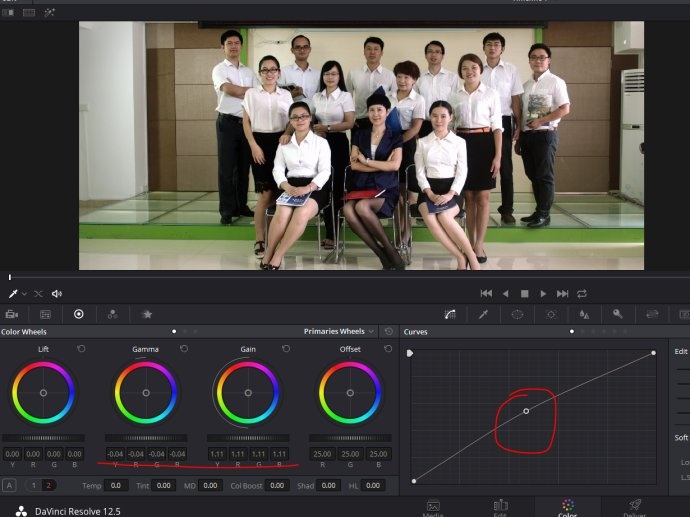
Task: Toggle the highlight magic wand icon
Action: pos(49,12)
